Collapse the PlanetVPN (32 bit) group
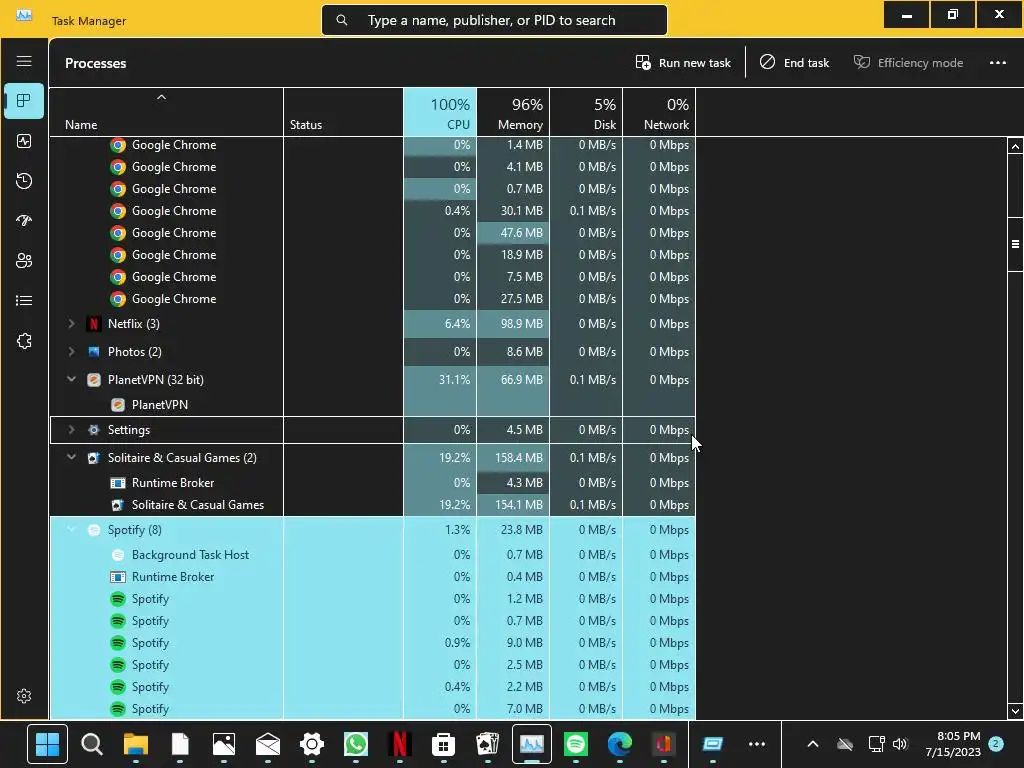Viewport: 1024px width, 768px height. [71, 379]
